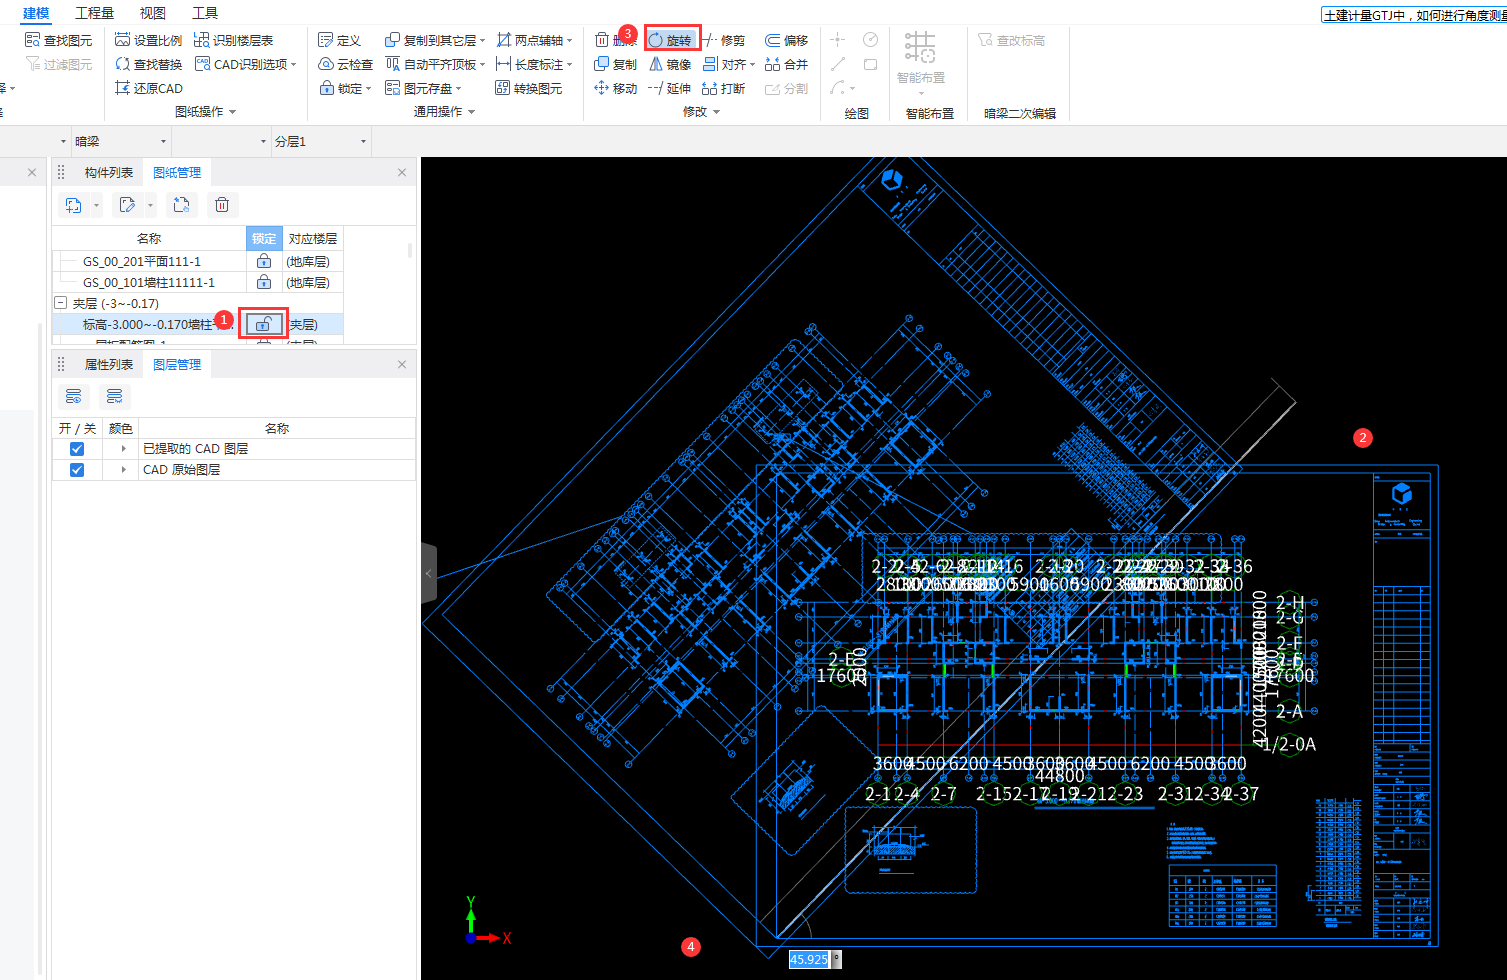Click 还原CAD (restore CAD) tool
The width and height of the screenshot is (1507, 980).
pyautogui.click(x=148, y=88)
